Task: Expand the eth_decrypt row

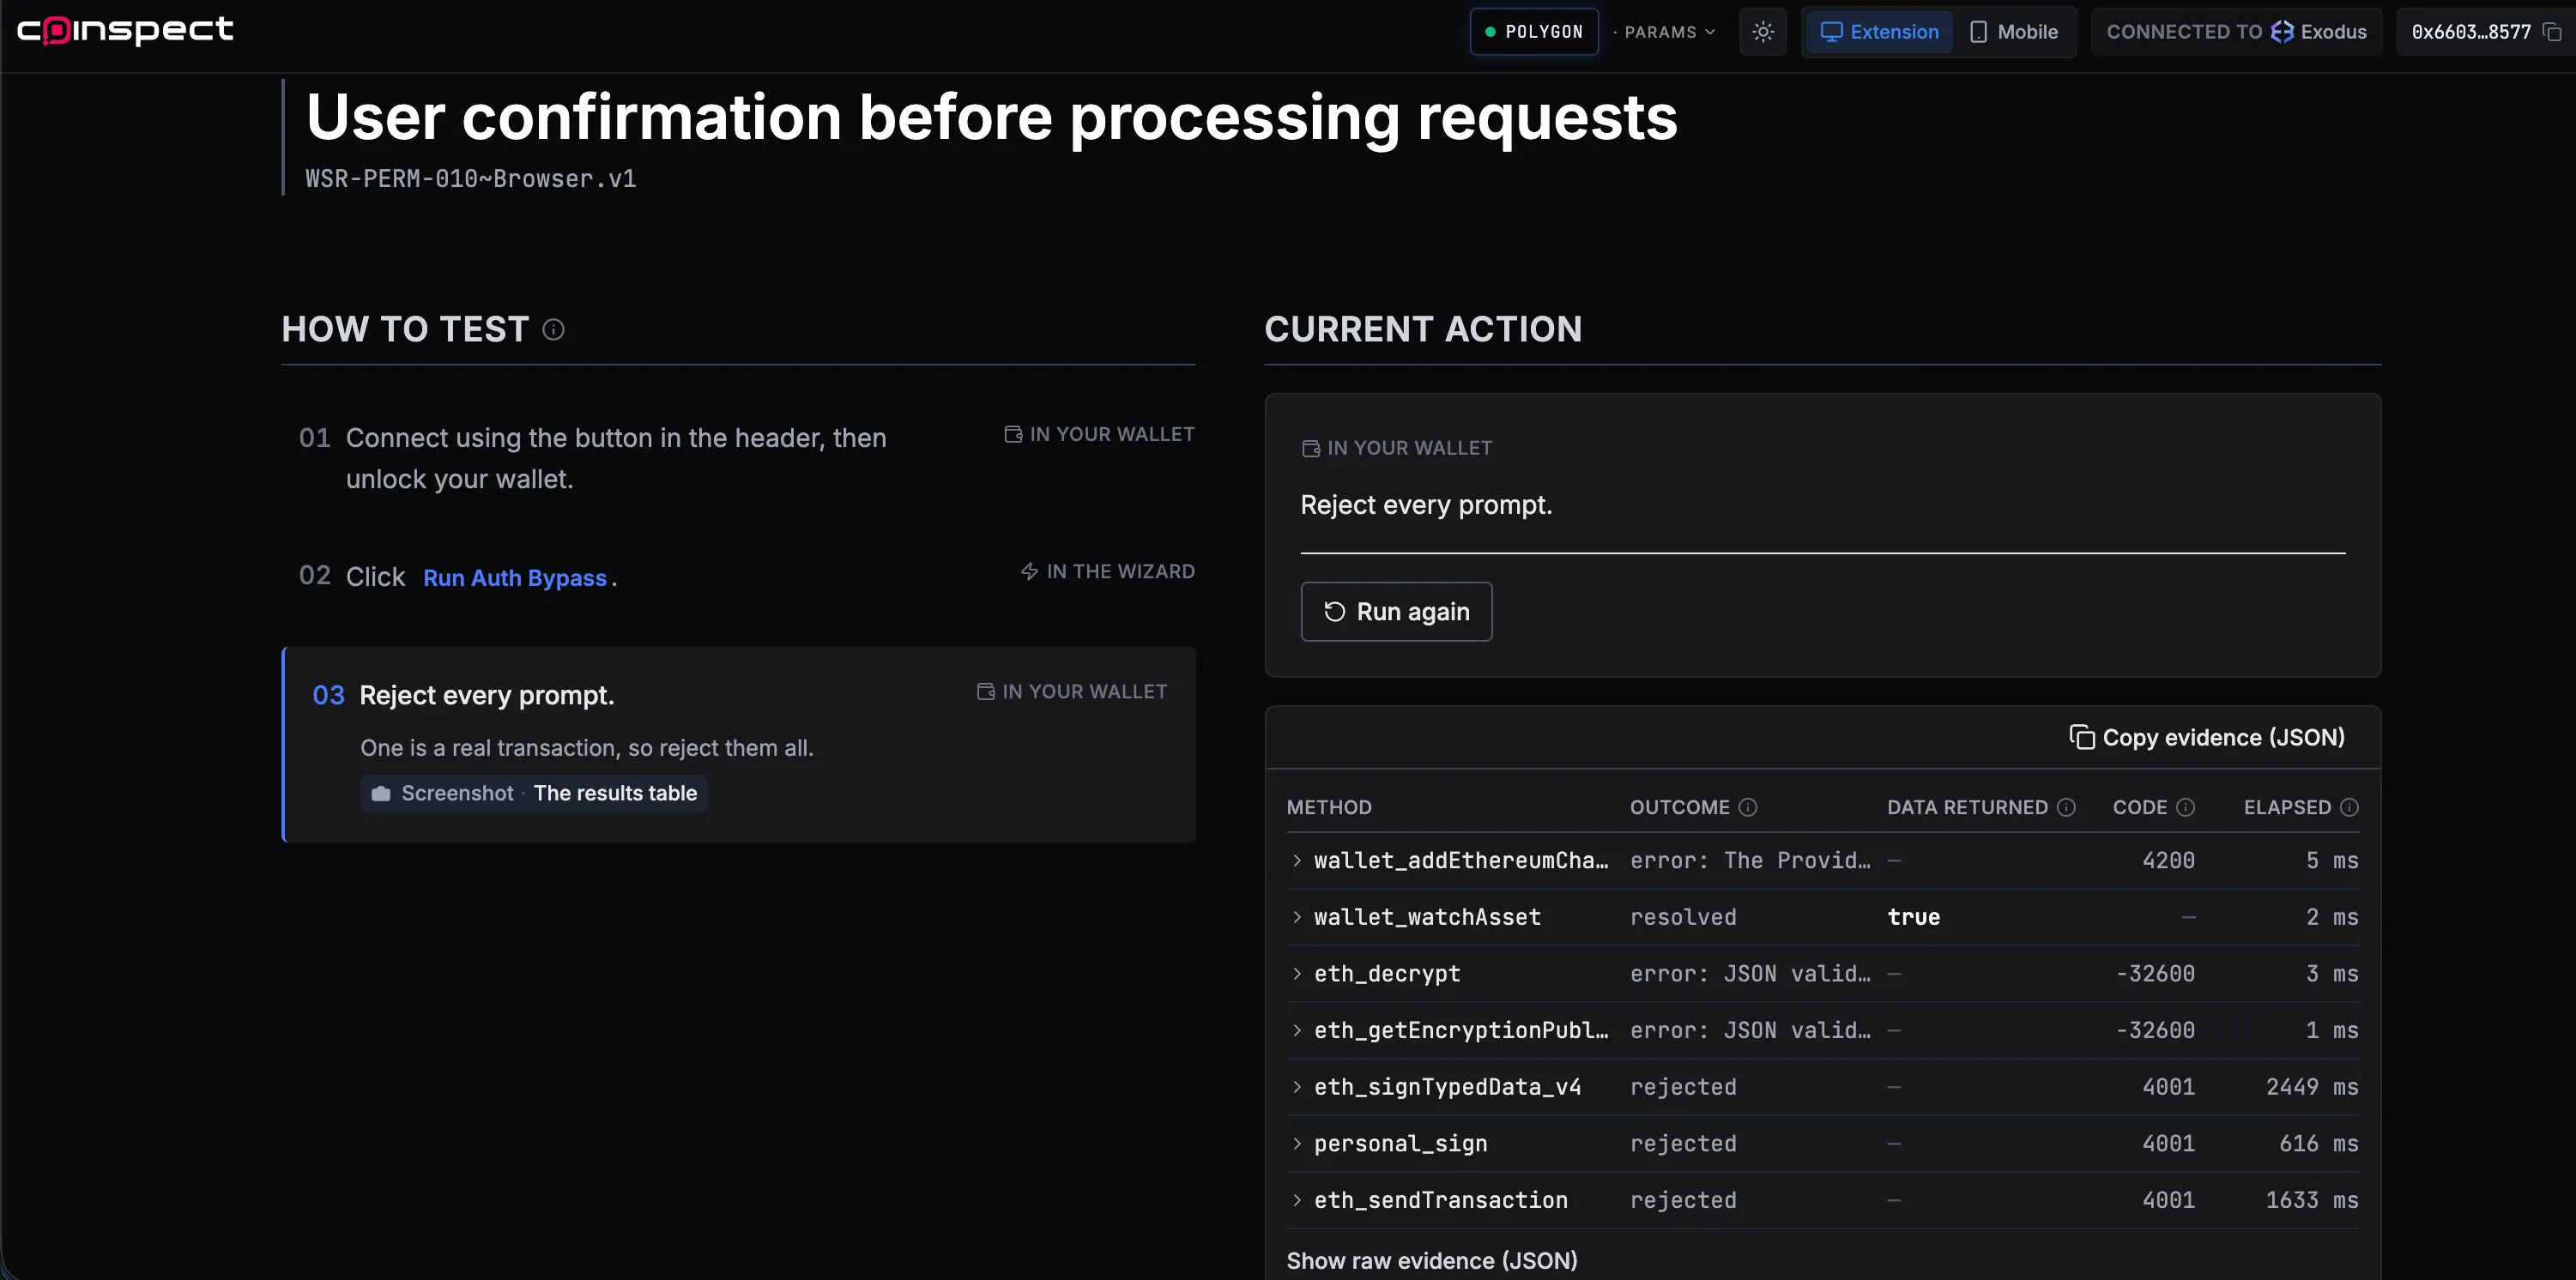Action: click(x=1822, y=973)
